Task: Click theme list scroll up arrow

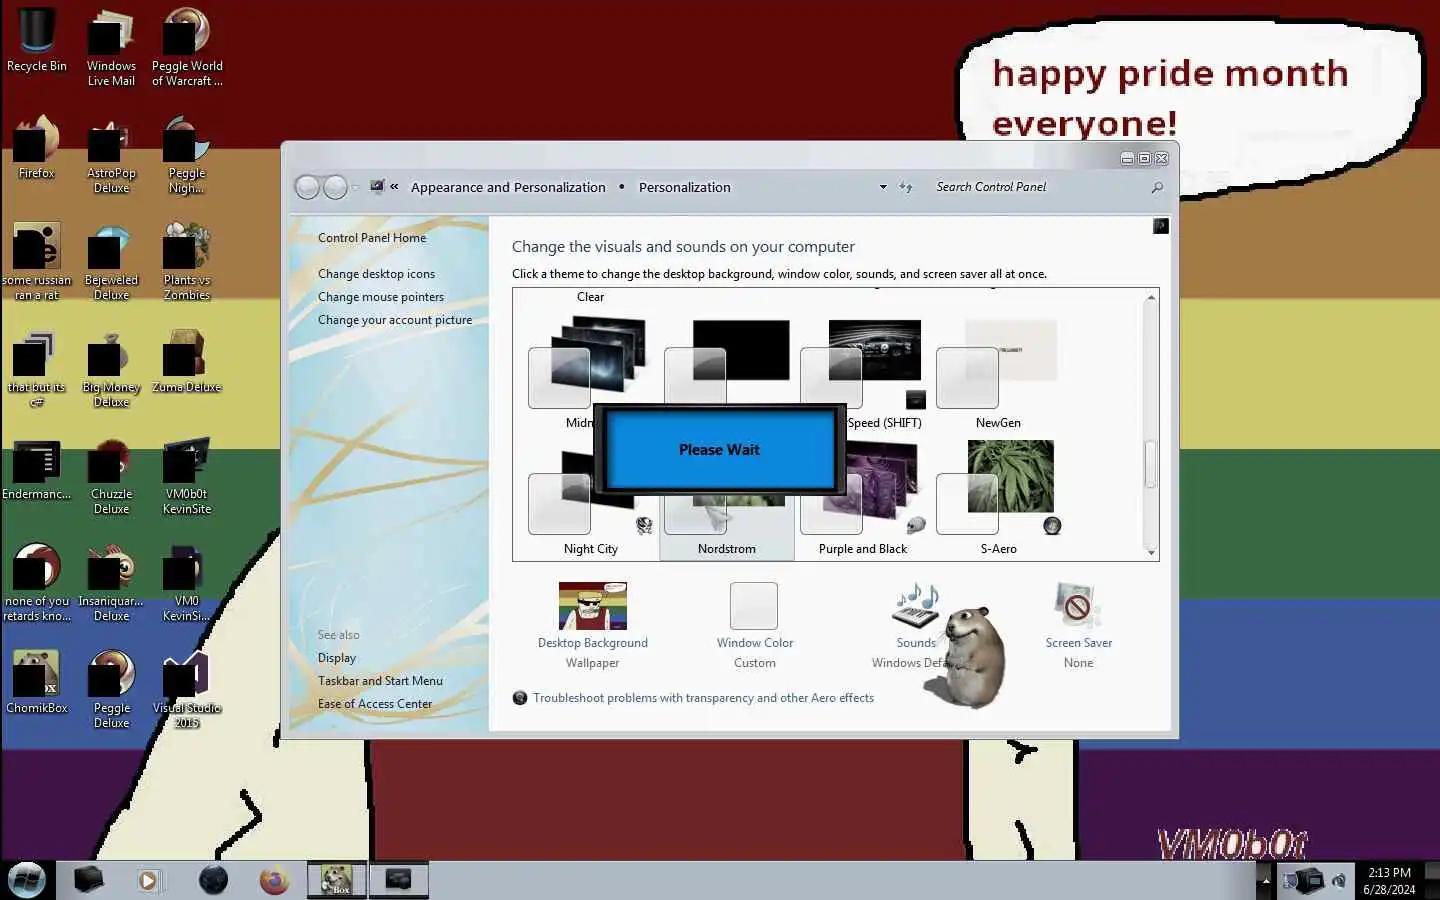Action: (x=1151, y=297)
